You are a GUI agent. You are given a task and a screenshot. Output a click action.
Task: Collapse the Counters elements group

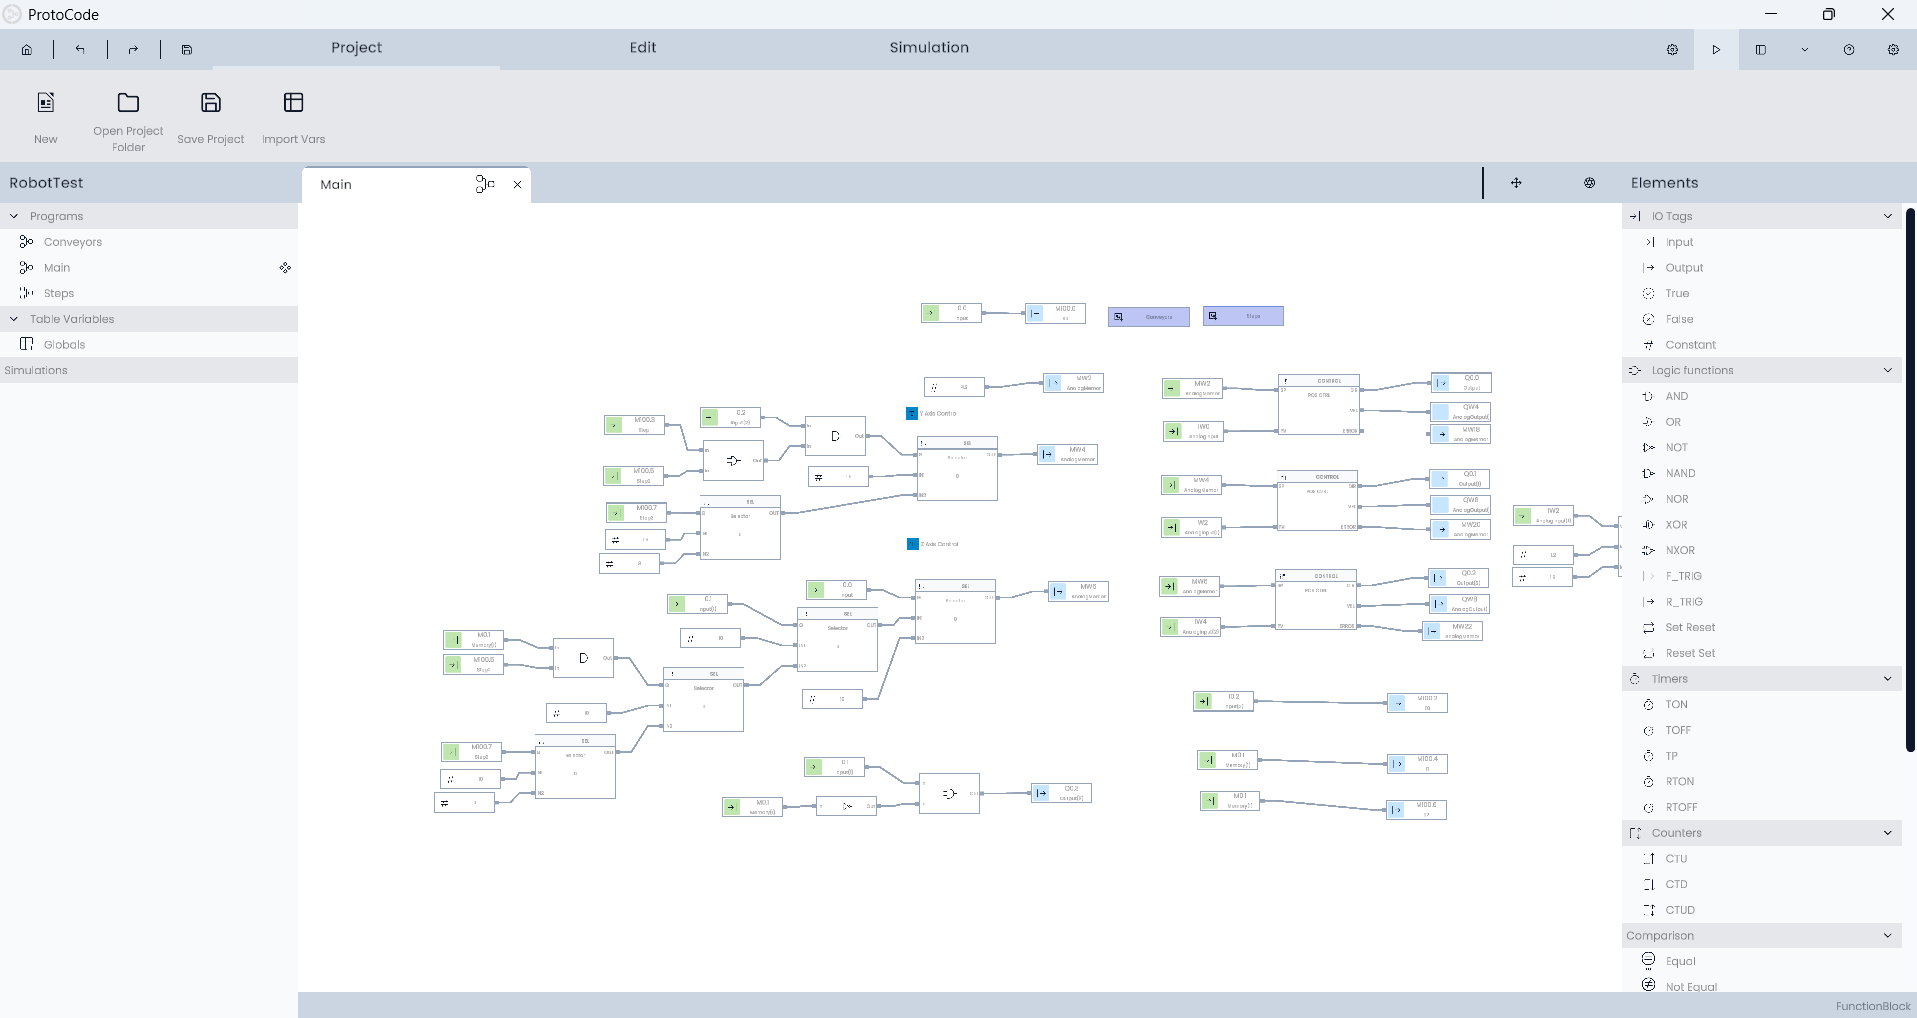click(1888, 833)
